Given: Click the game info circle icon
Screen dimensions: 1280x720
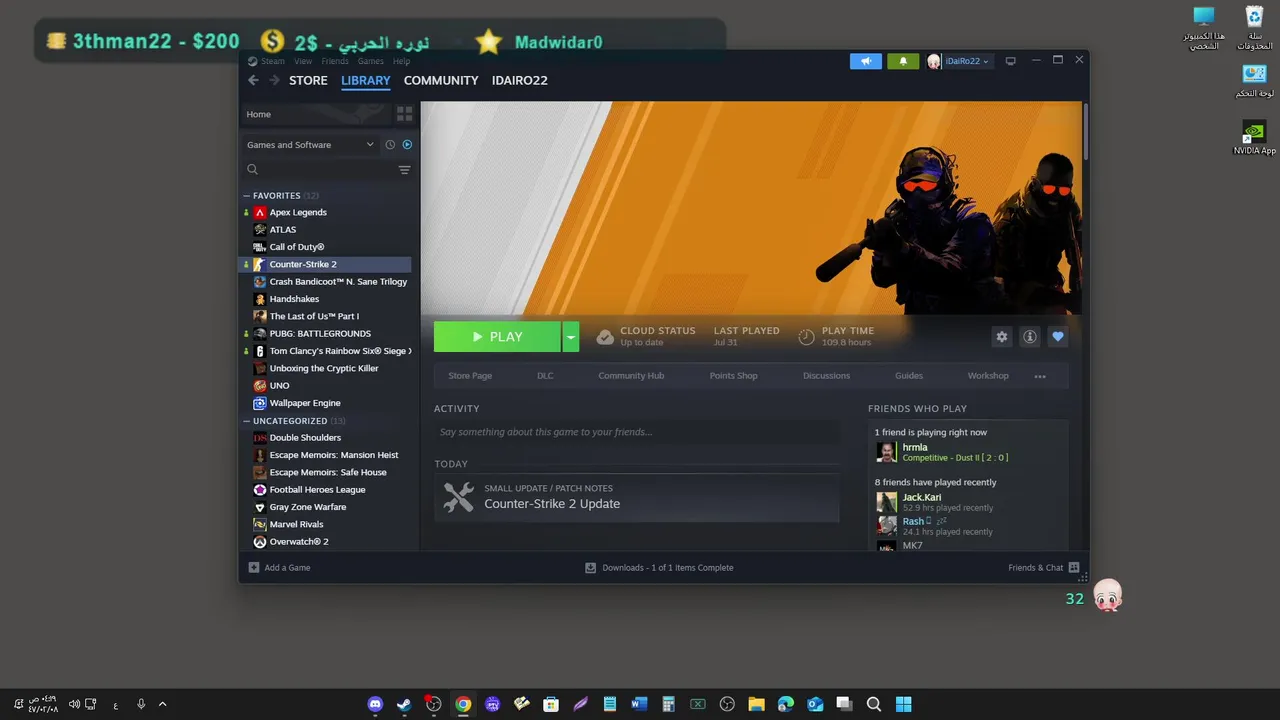Looking at the screenshot, I should click(x=1029, y=337).
